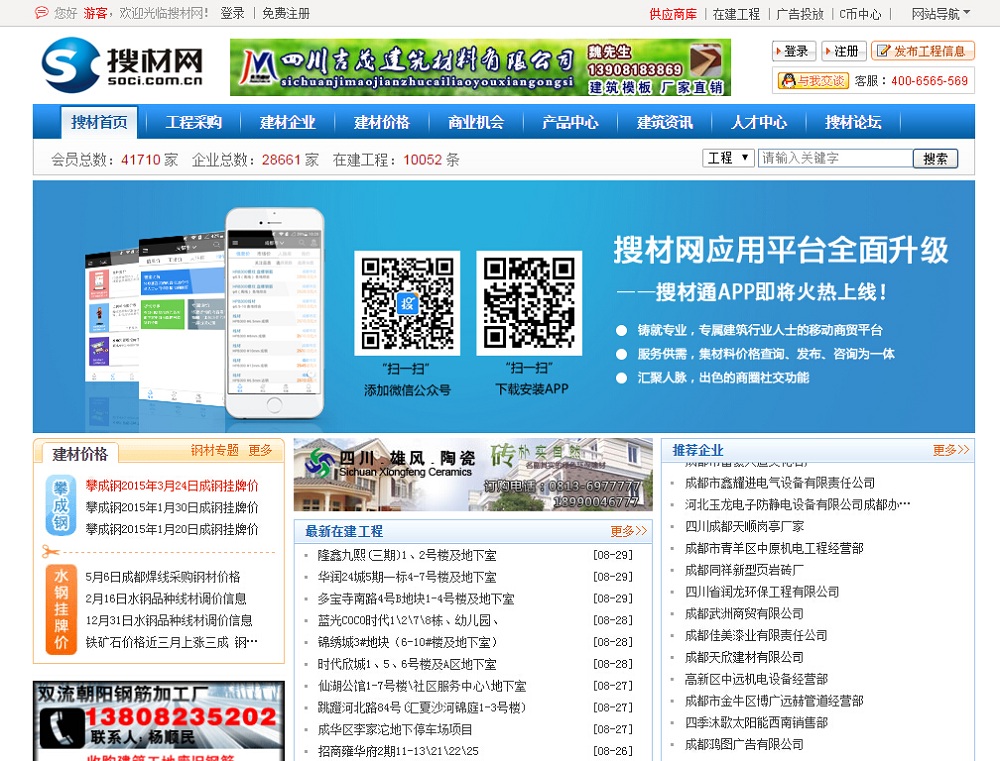Image resolution: width=1000 pixels, height=761 pixels.
Task: Open company 成都市鑫耀进电气设备有限责任公司
Action: coord(779,482)
